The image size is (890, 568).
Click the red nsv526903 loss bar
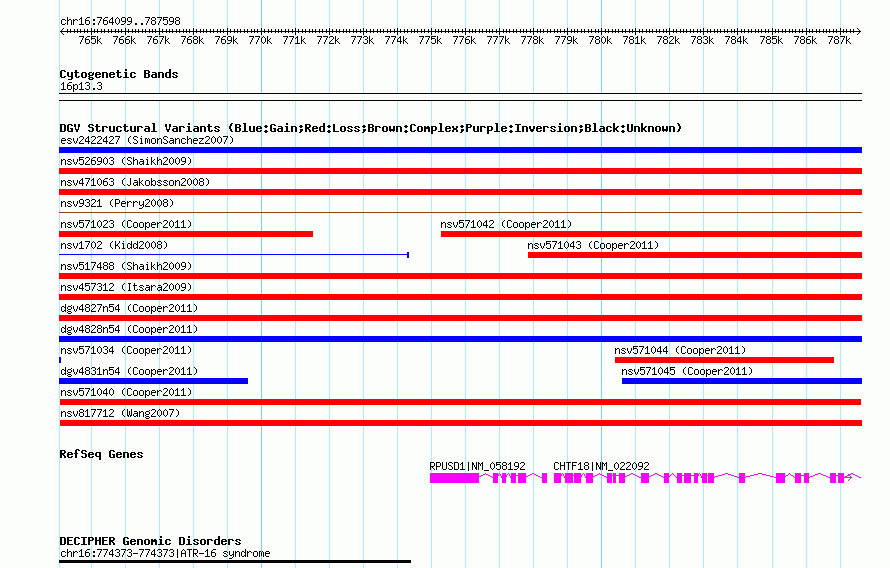(x=460, y=171)
